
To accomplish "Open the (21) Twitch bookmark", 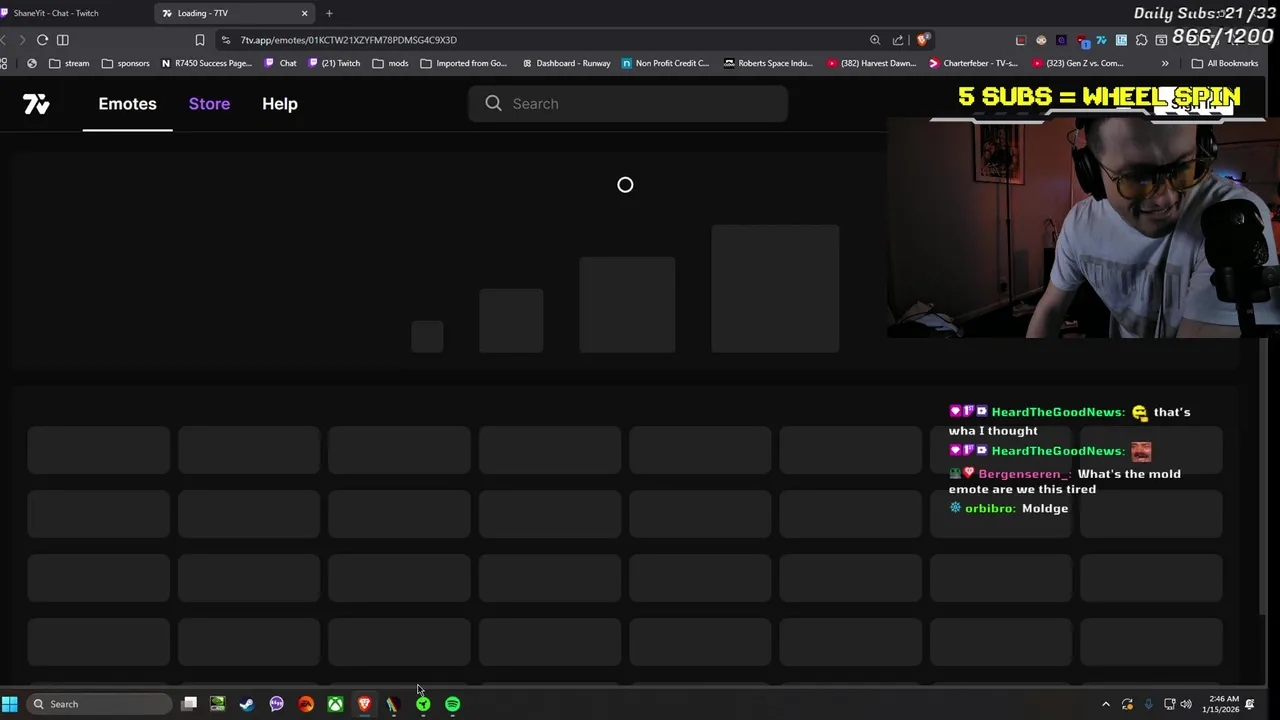I will click(334, 63).
